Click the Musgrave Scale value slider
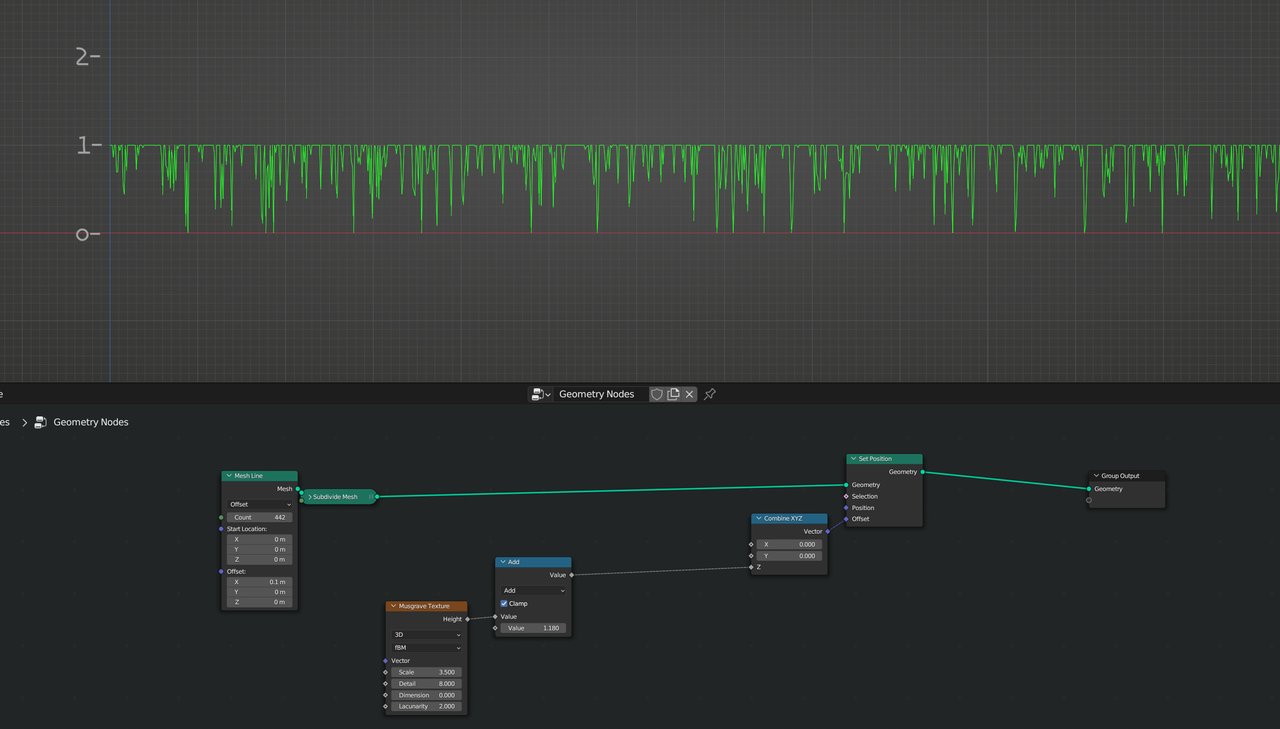This screenshot has height=729, width=1280. pyautogui.click(x=427, y=672)
